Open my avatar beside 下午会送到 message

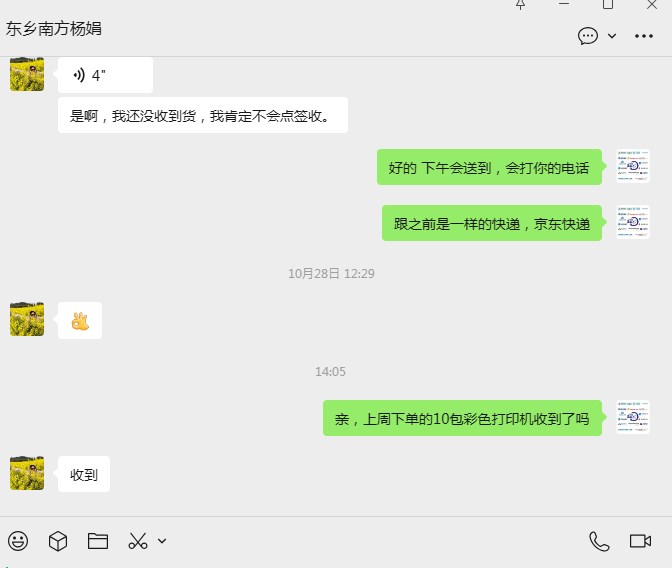[x=633, y=166]
